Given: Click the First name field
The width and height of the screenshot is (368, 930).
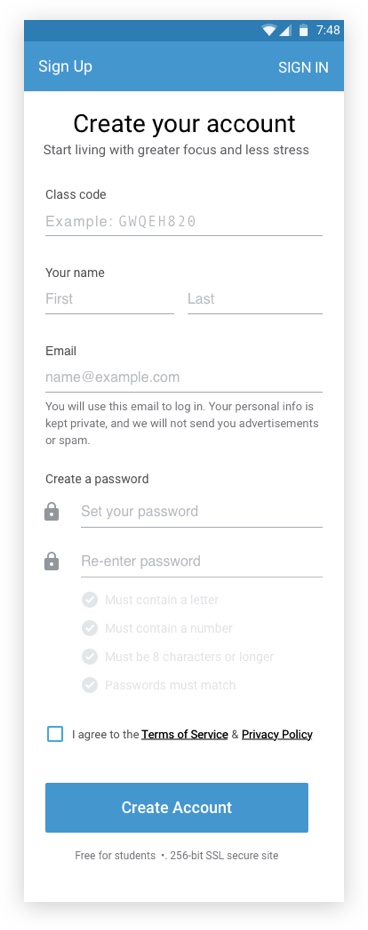Looking at the screenshot, I should [110, 299].
